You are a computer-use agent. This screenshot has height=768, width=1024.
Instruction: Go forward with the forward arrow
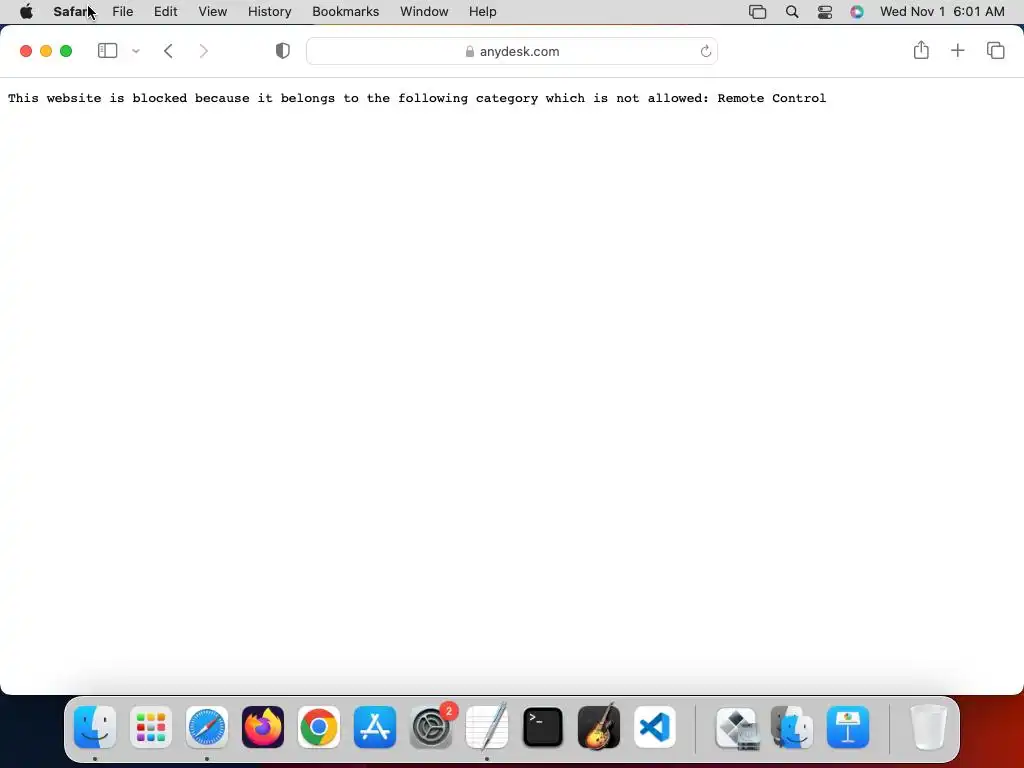tap(204, 51)
